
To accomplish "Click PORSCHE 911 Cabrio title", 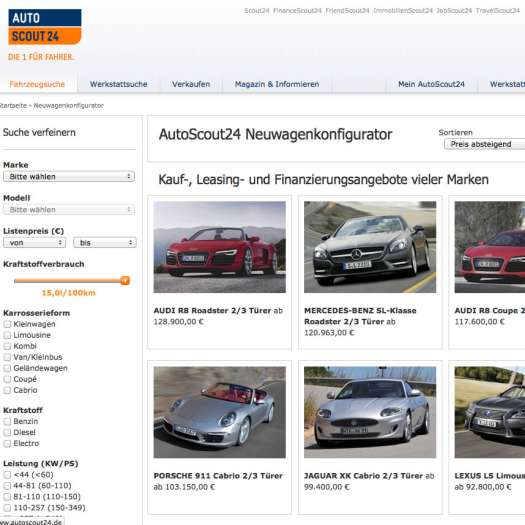I will 218,476.
